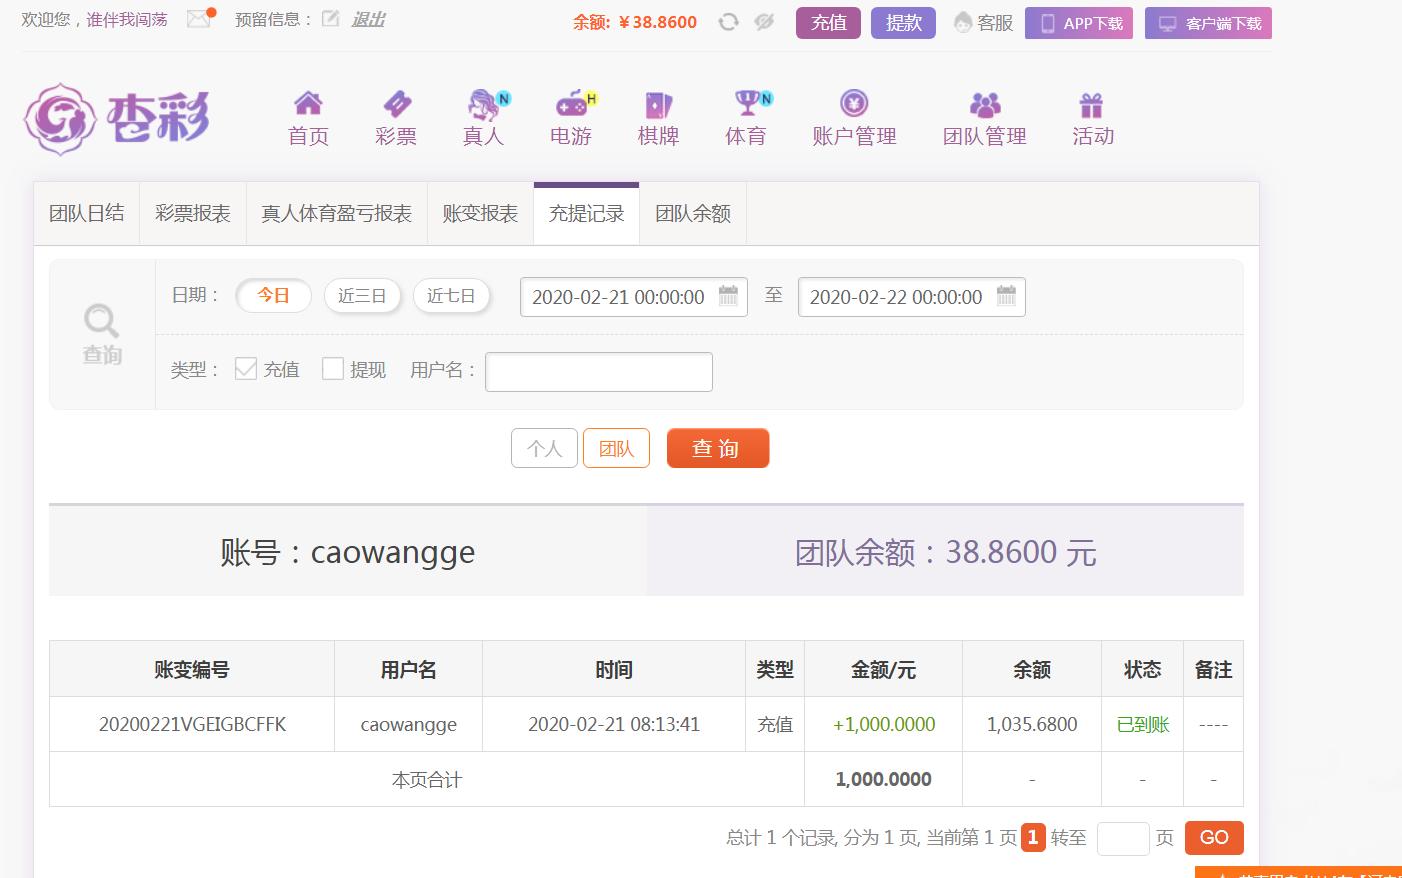1402x878 pixels.
Task: Click the edit reserved info pencil icon
Action: pyautogui.click(x=330, y=19)
